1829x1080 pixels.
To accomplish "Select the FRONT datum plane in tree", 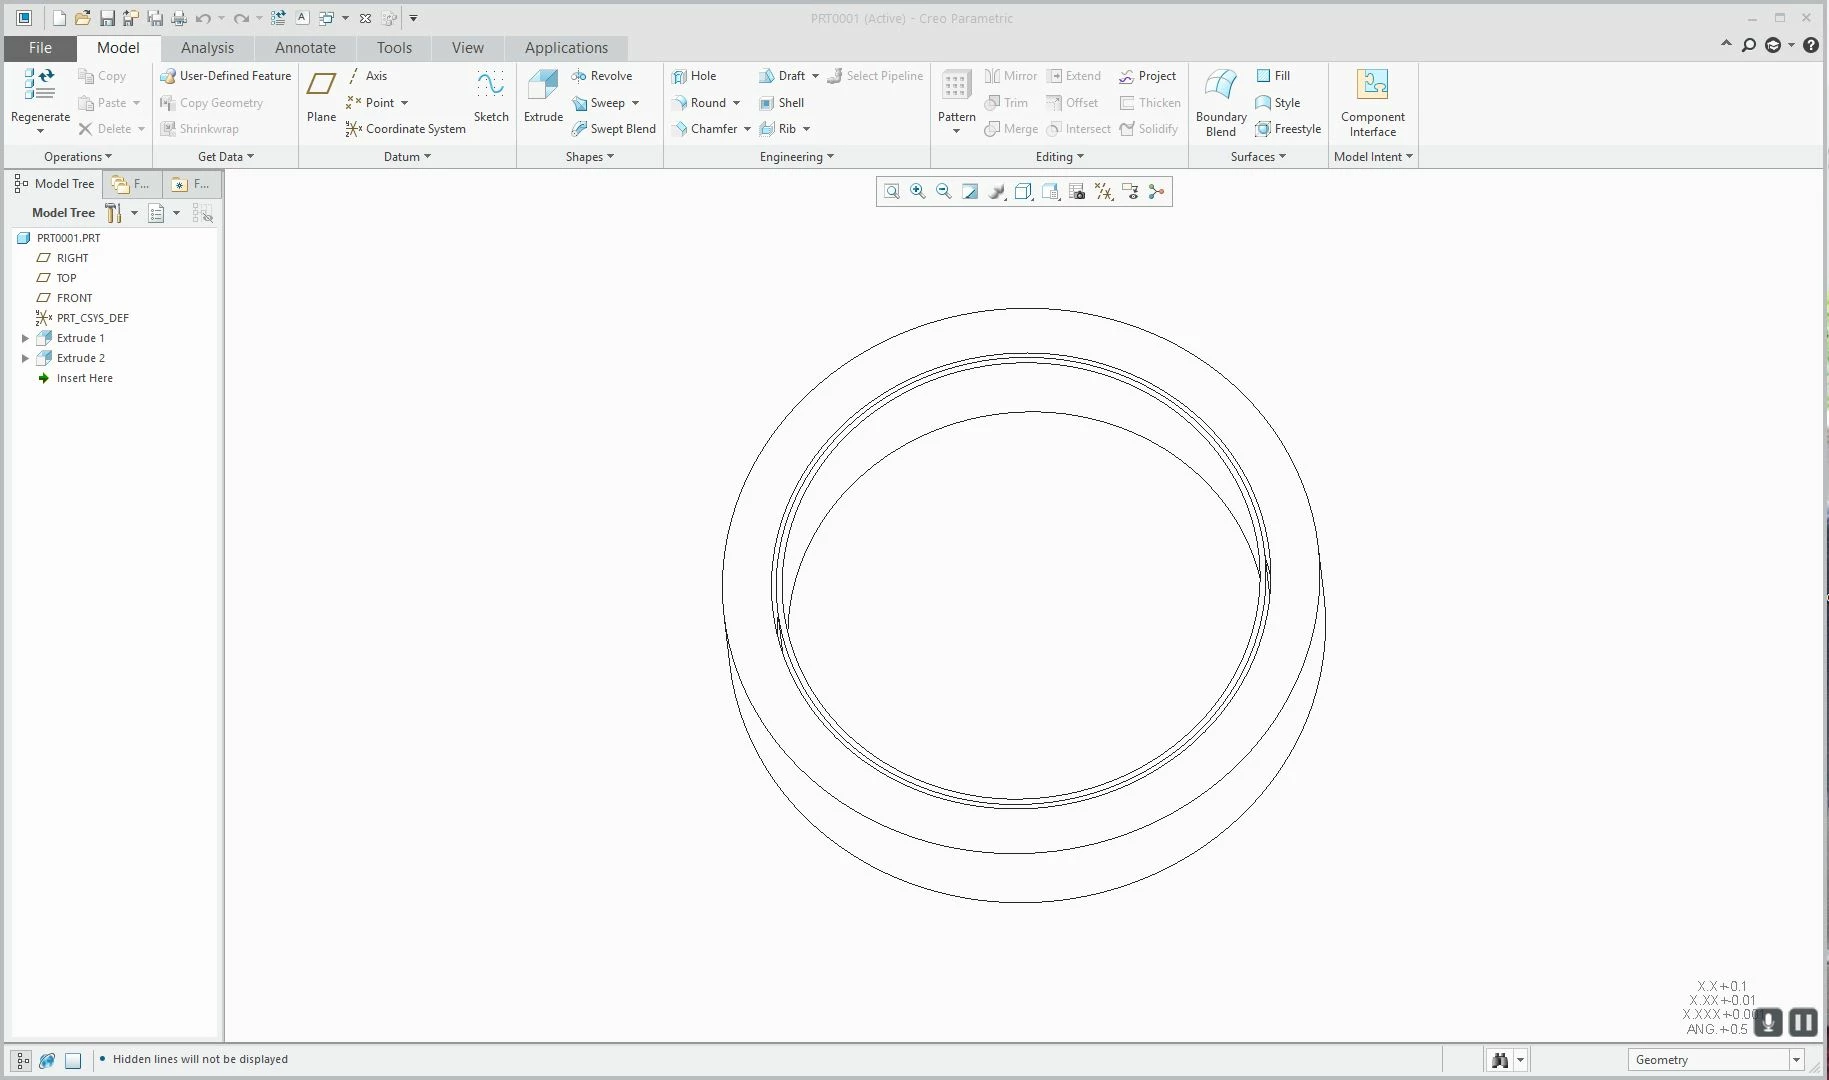I will 74,298.
